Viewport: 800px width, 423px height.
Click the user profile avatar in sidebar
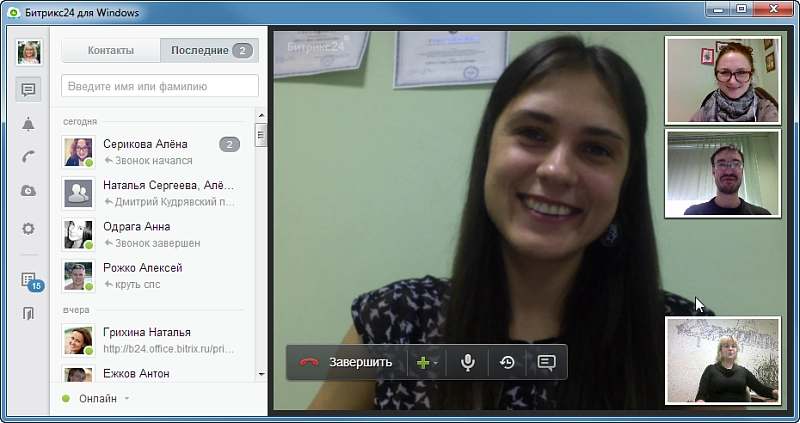coord(29,53)
